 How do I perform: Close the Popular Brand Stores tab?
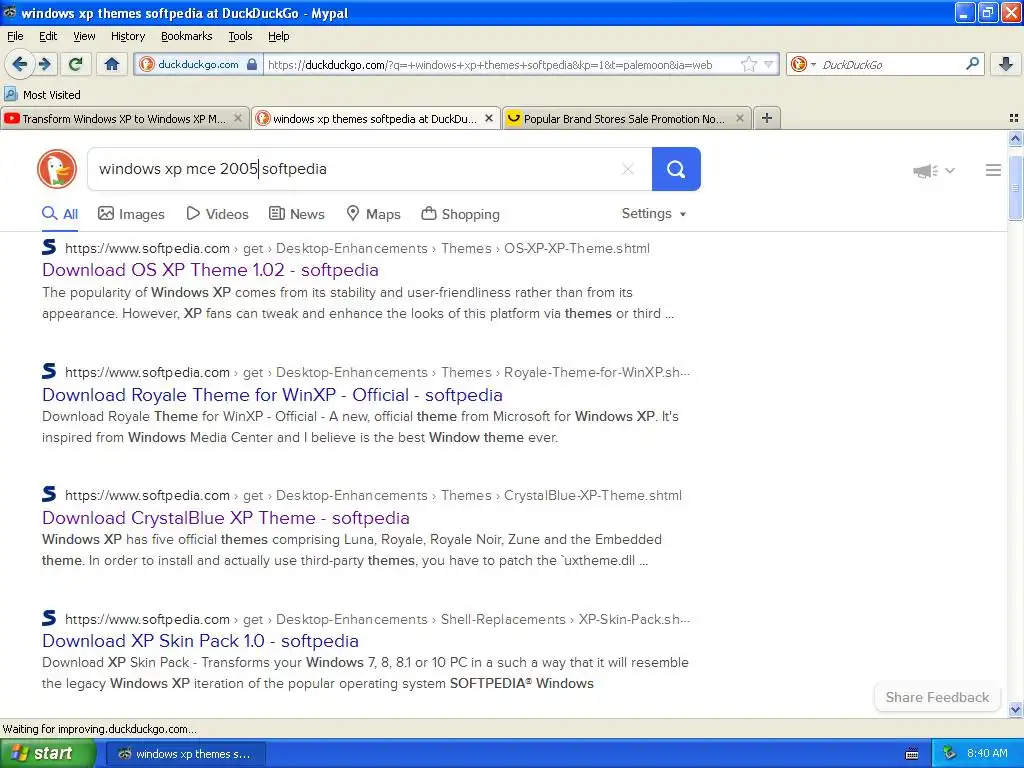click(x=739, y=118)
